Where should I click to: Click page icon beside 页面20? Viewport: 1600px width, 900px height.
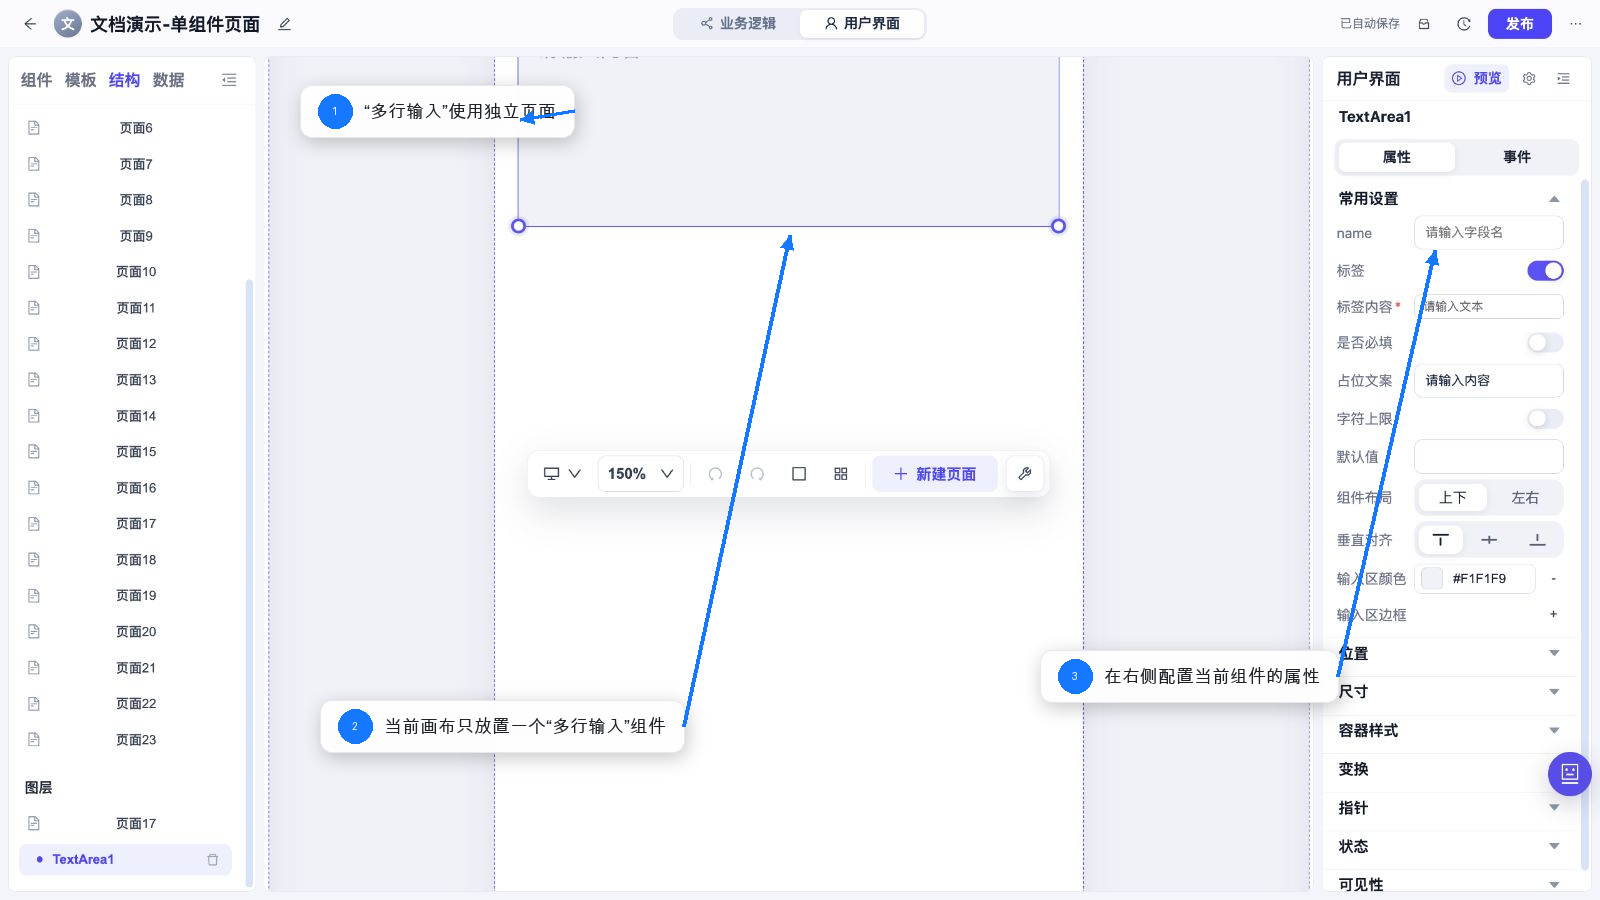[34, 632]
